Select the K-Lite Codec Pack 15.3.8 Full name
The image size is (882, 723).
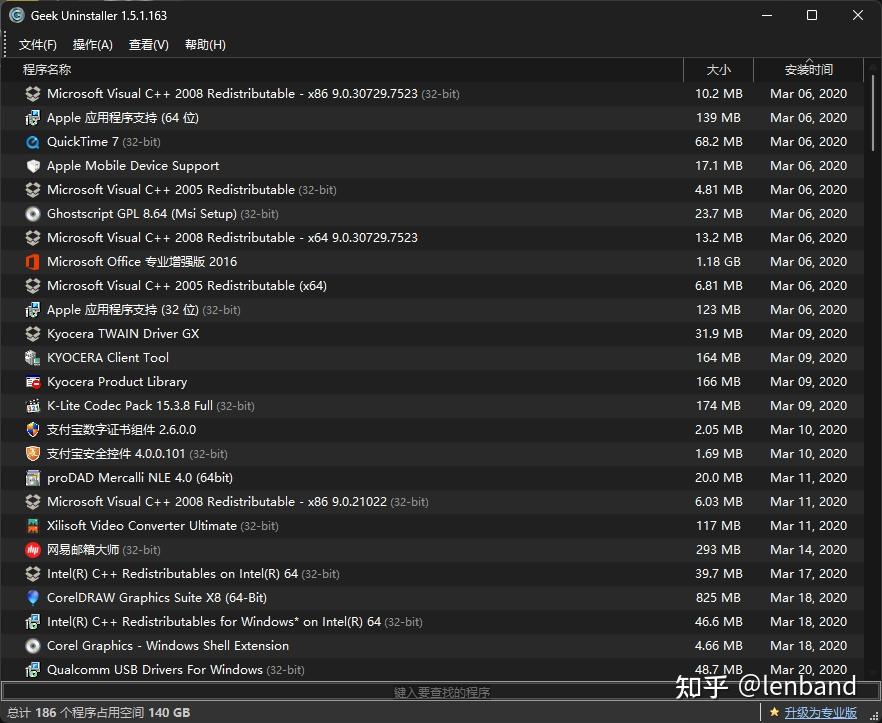coord(130,406)
